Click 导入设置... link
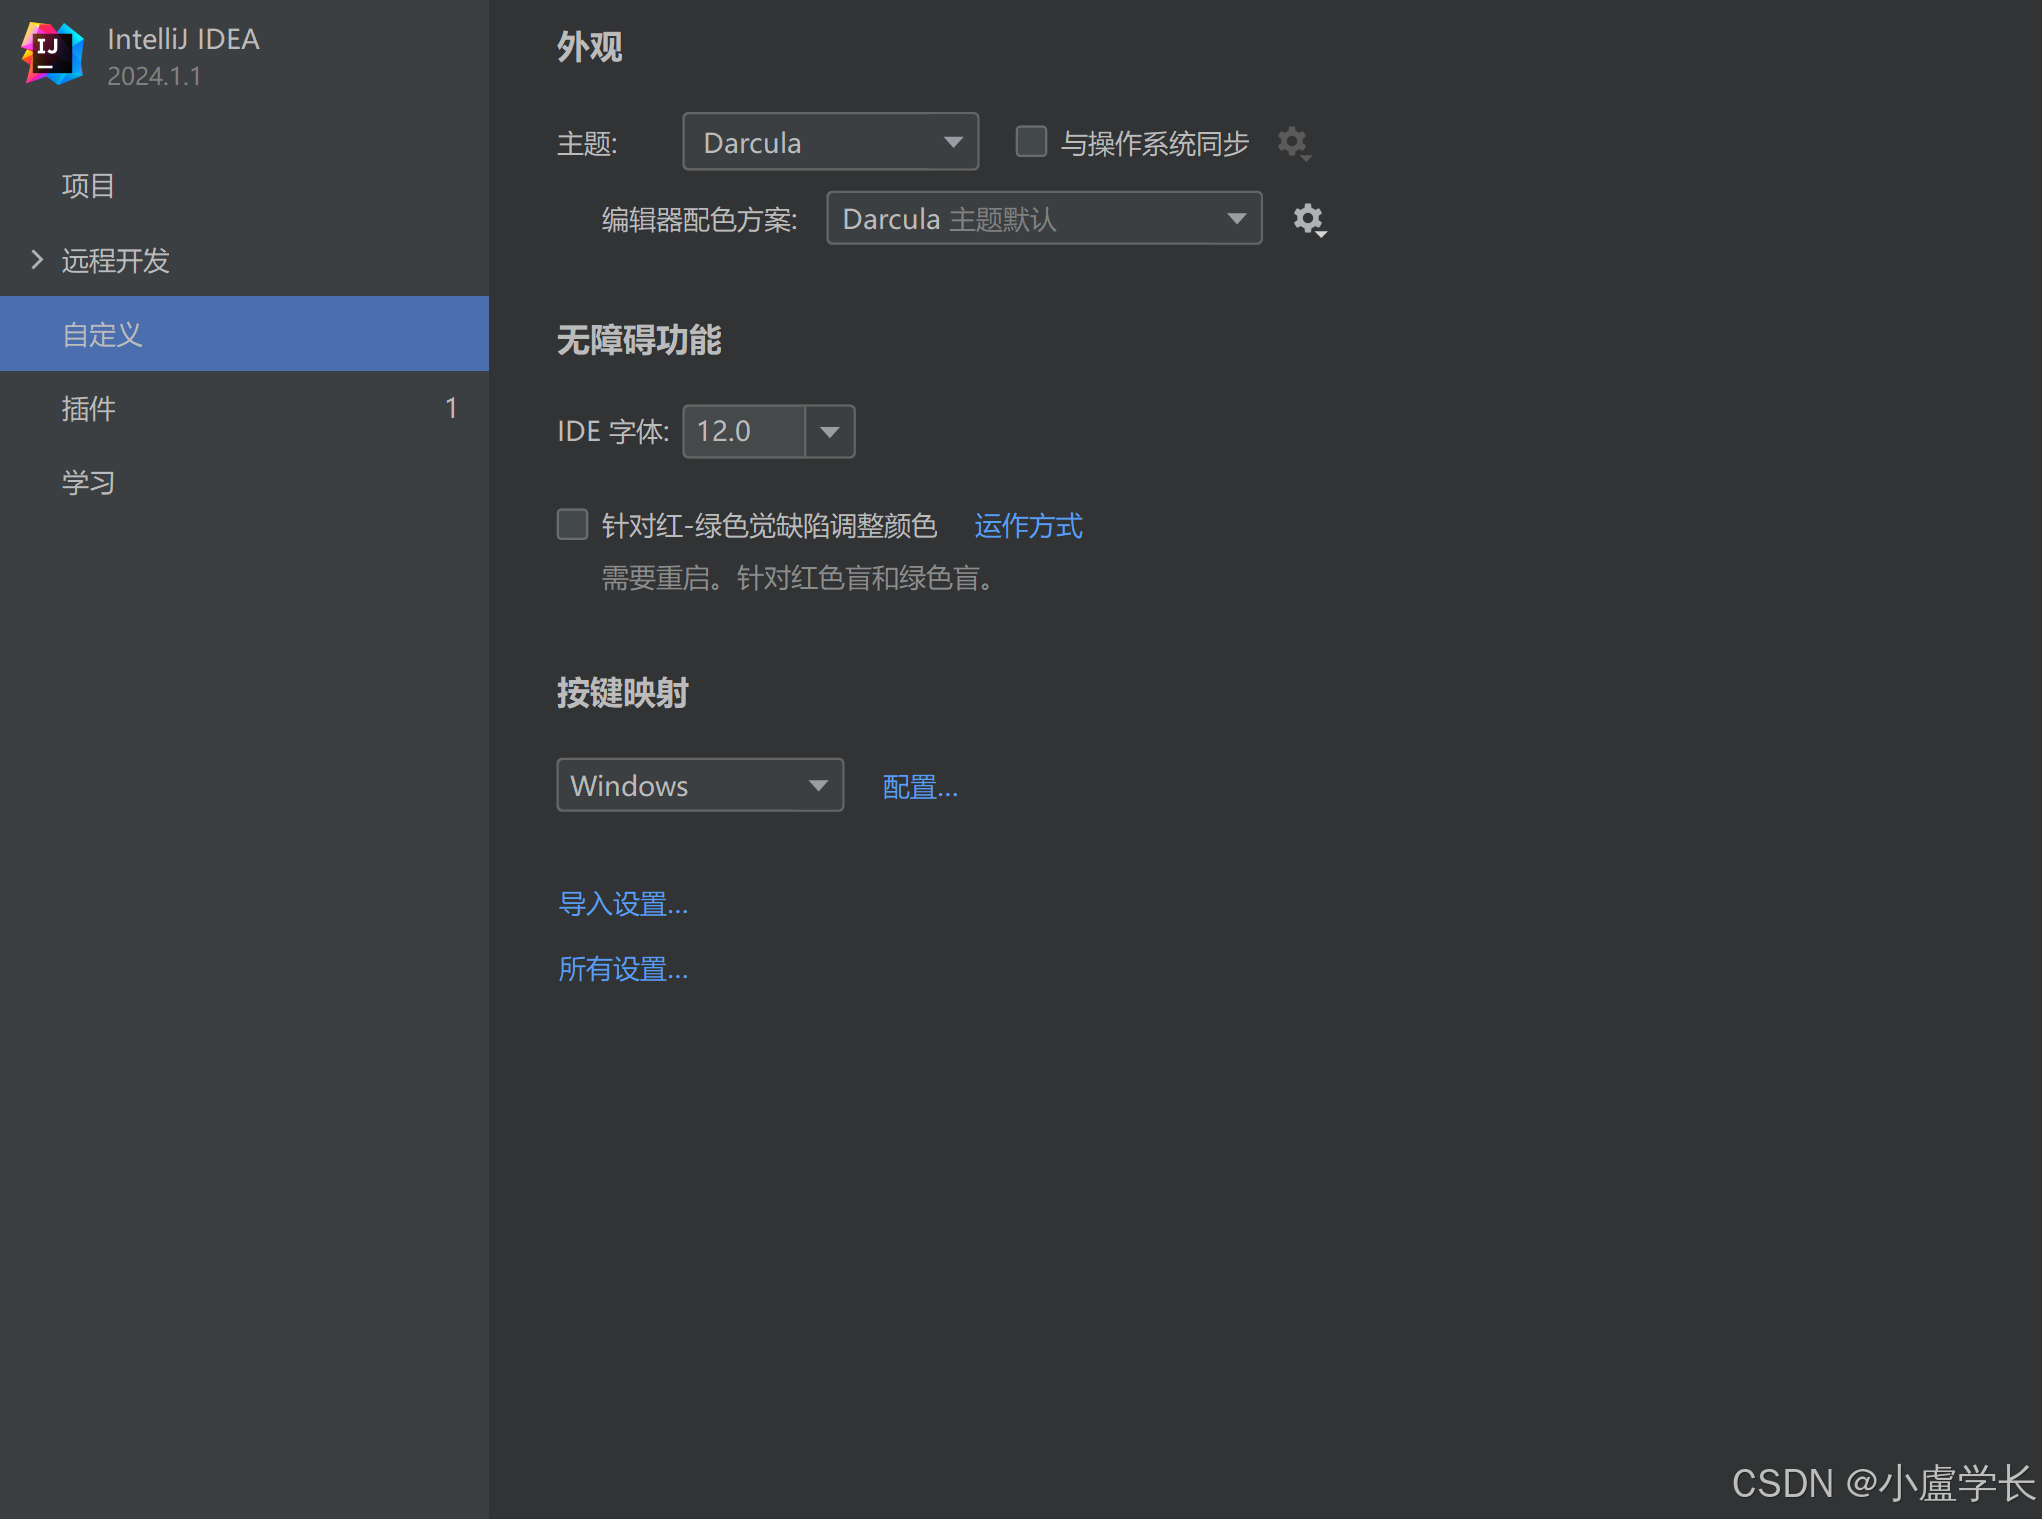2042x1519 pixels. [x=622, y=903]
